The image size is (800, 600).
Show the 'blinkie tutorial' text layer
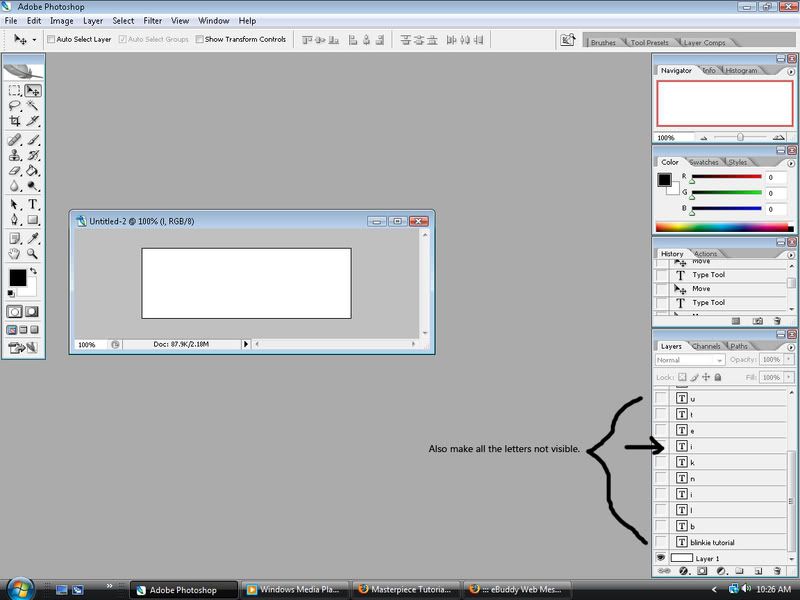tap(661, 542)
